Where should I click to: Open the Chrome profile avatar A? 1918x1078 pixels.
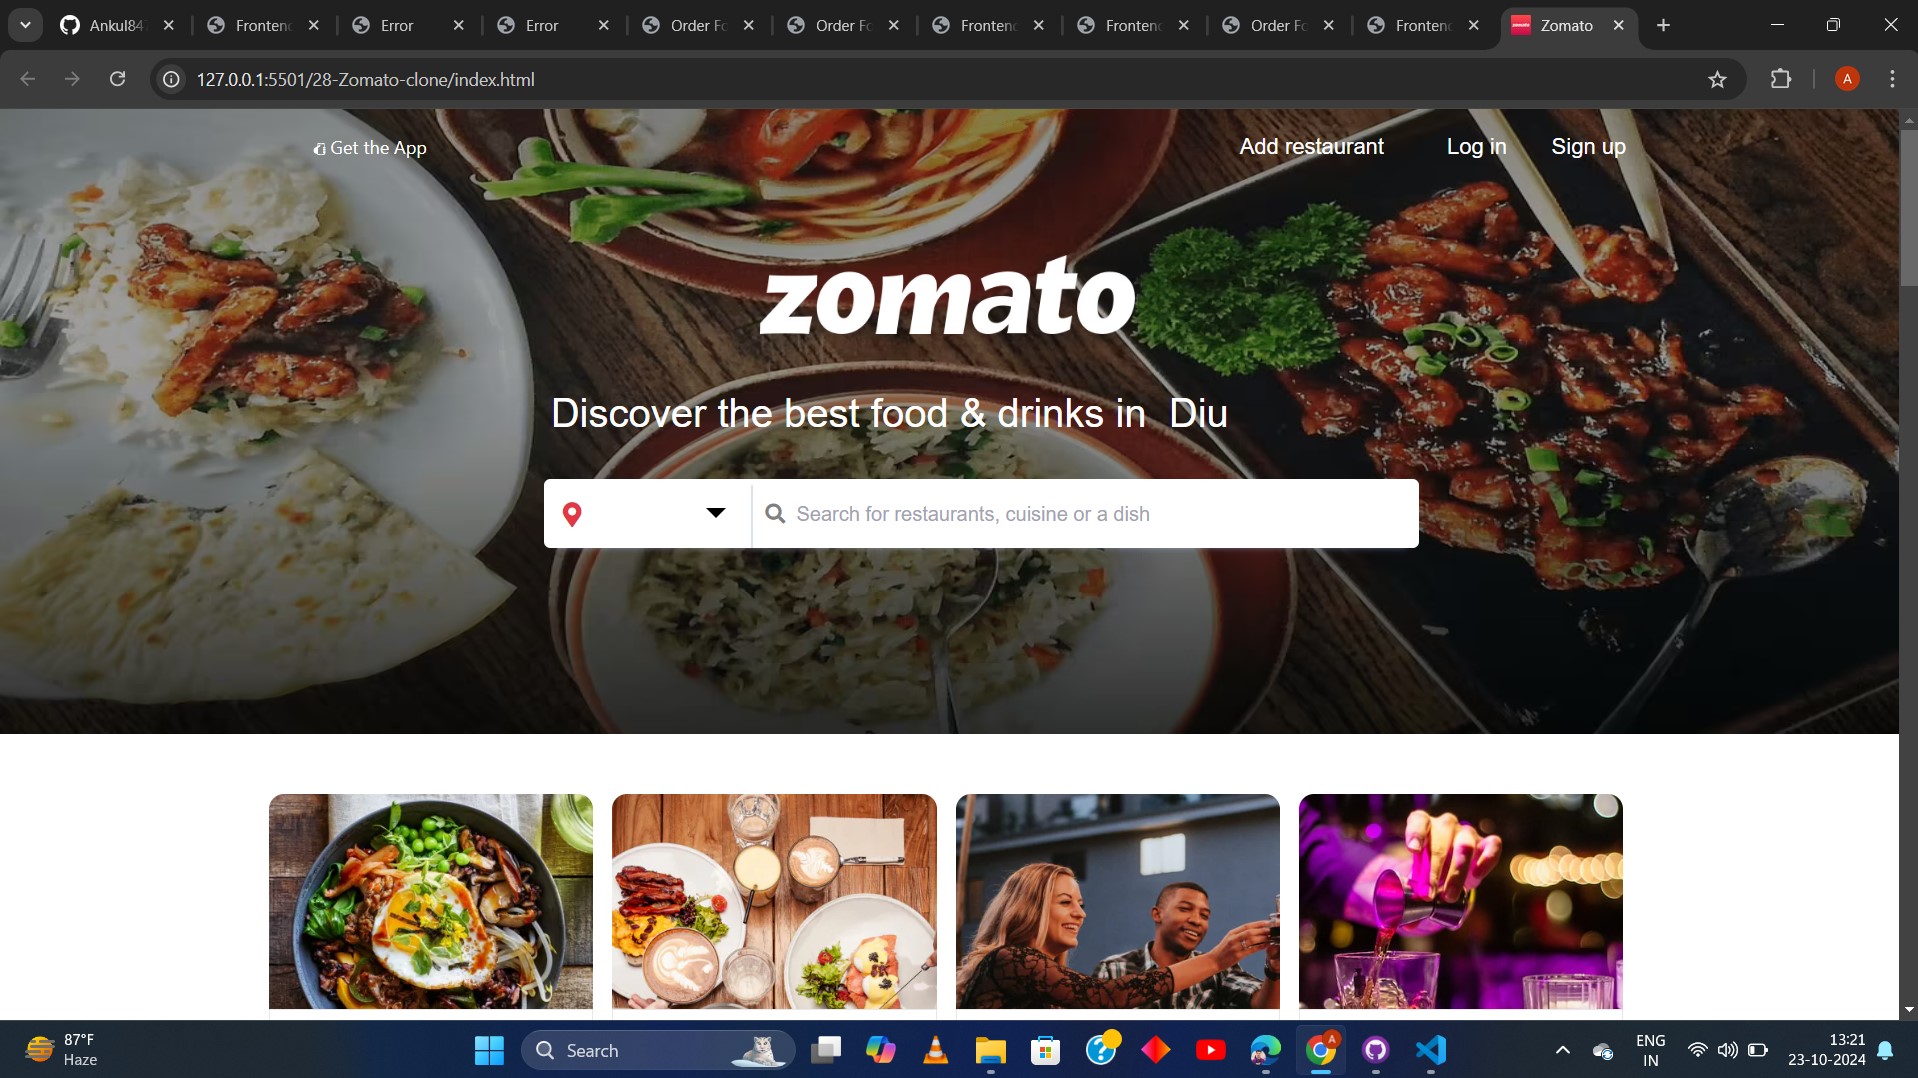coord(1847,79)
